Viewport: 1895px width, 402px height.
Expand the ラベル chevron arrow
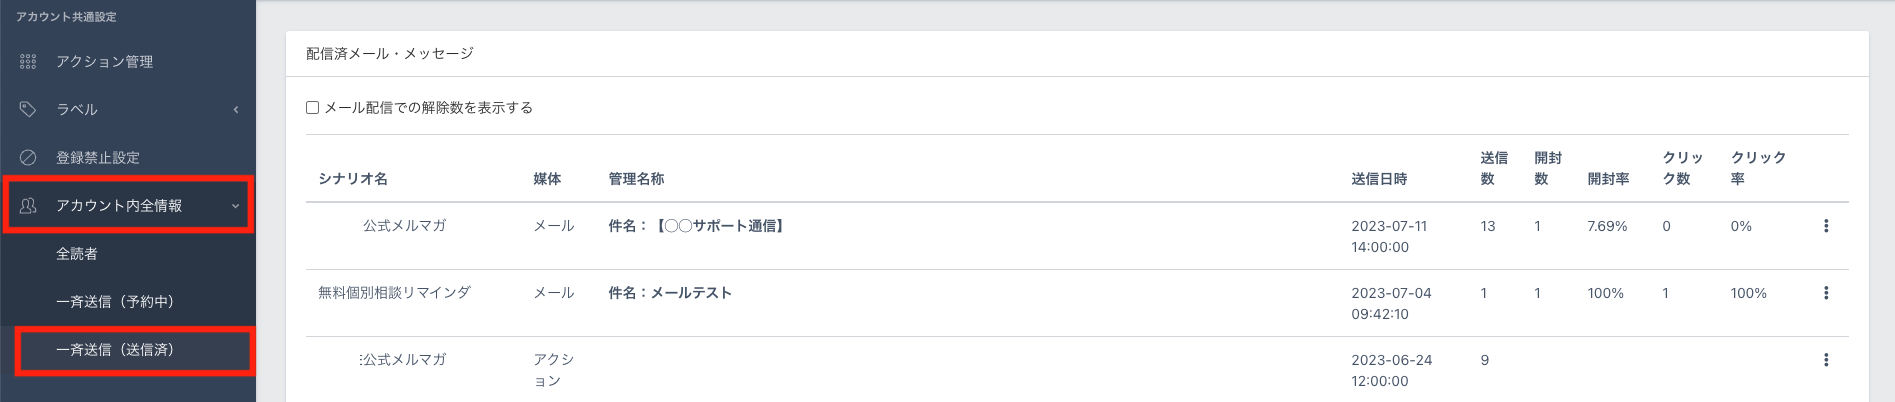[236, 110]
